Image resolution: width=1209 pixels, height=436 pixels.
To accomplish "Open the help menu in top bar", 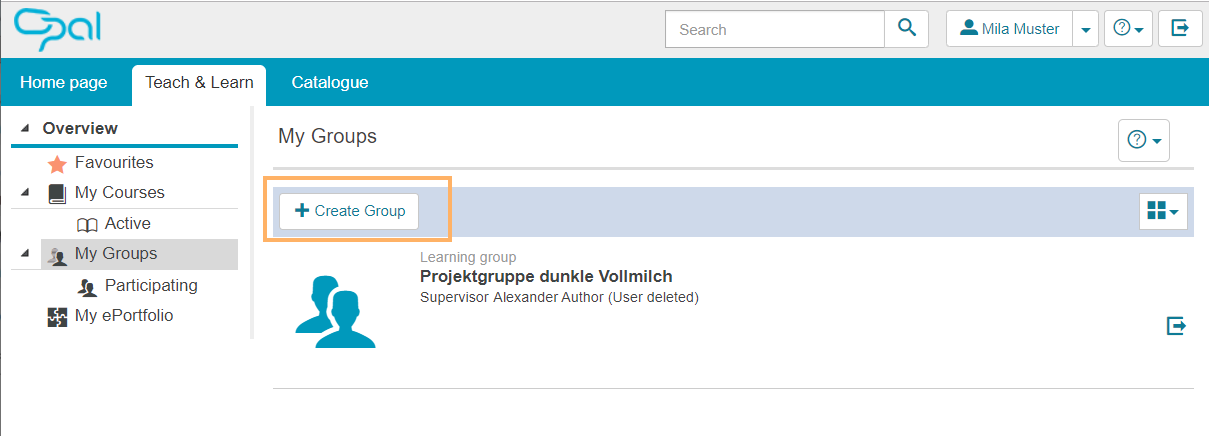I will pos(1128,29).
